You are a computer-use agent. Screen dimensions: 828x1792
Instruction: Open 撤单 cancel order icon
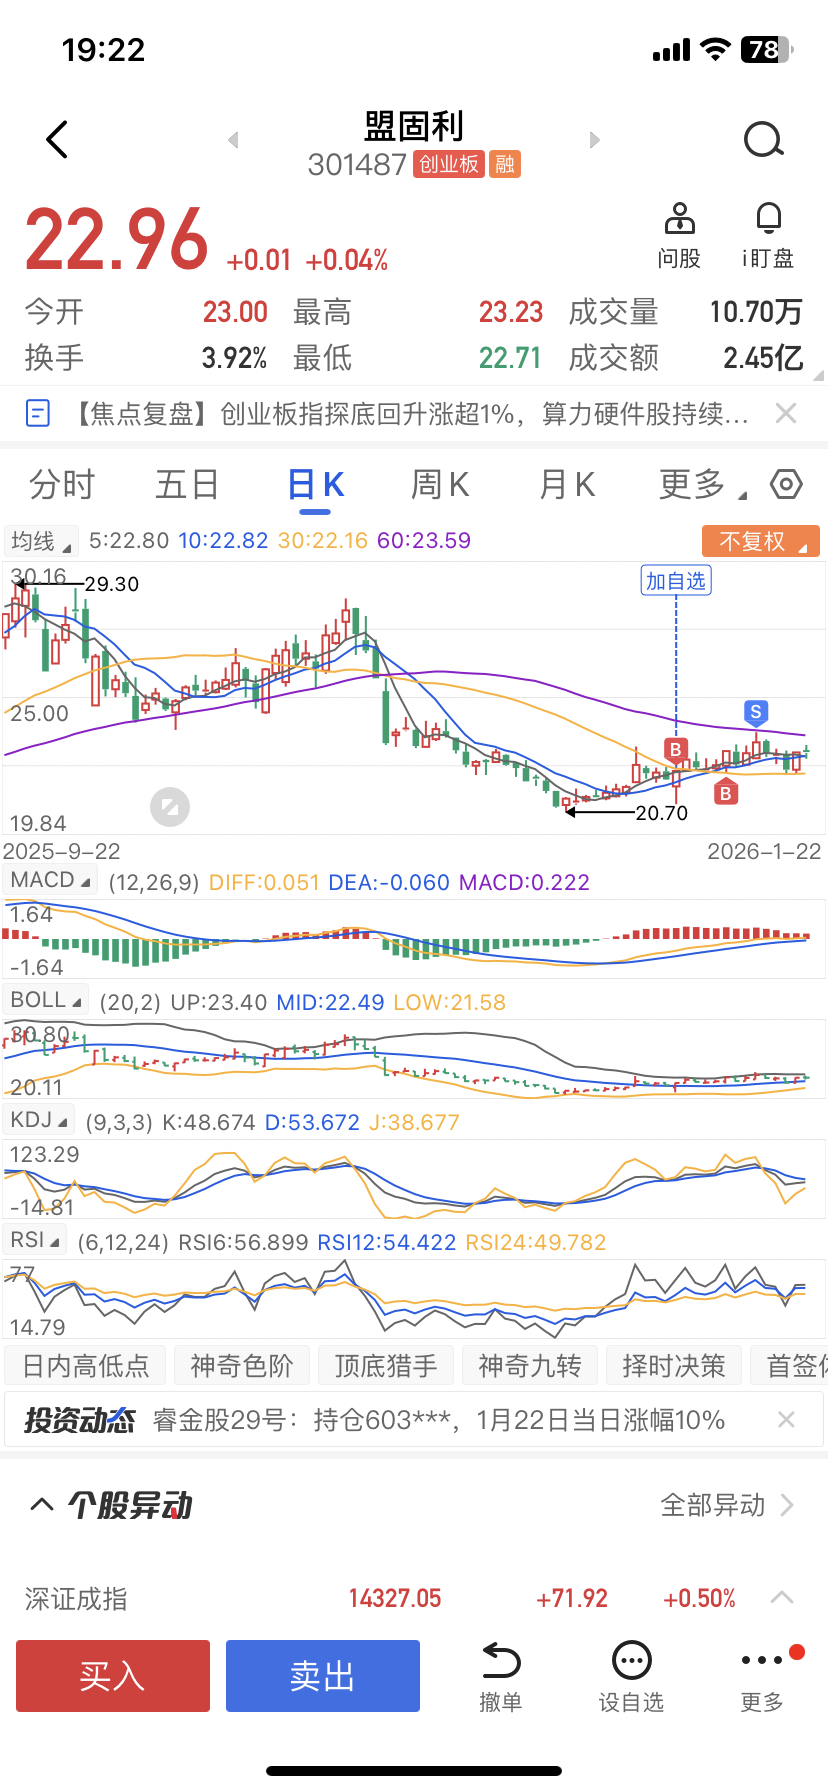click(x=500, y=1677)
